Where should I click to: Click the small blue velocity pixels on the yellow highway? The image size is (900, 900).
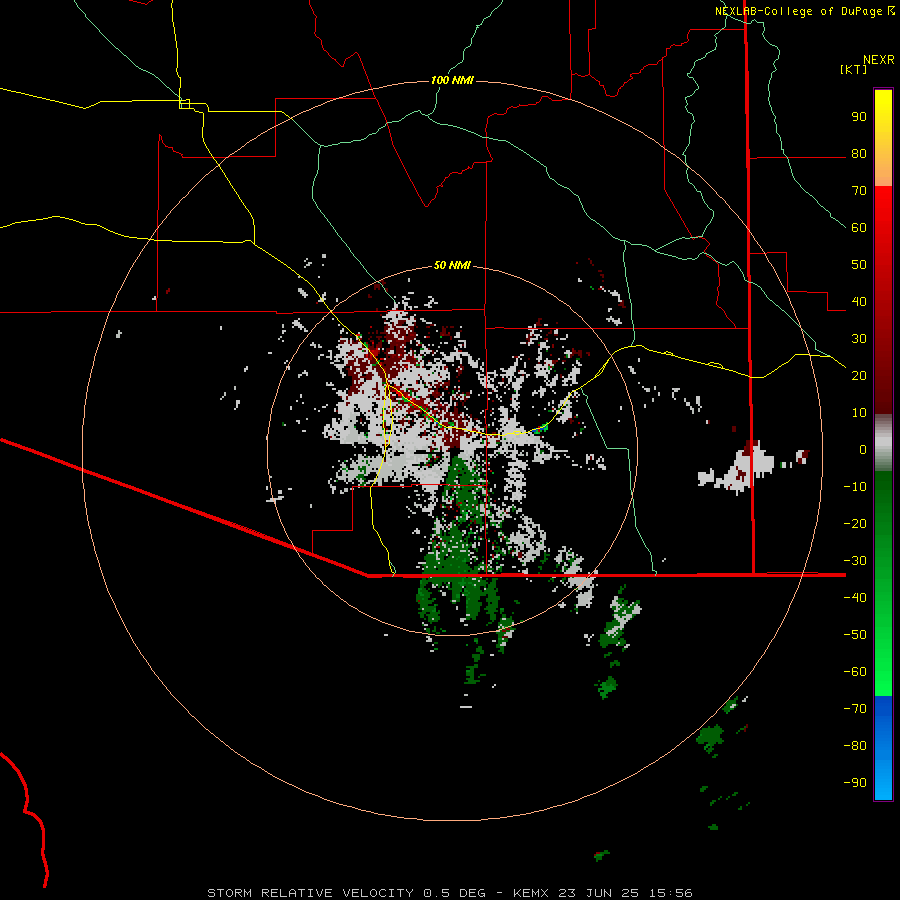pyautogui.click(x=537, y=429)
